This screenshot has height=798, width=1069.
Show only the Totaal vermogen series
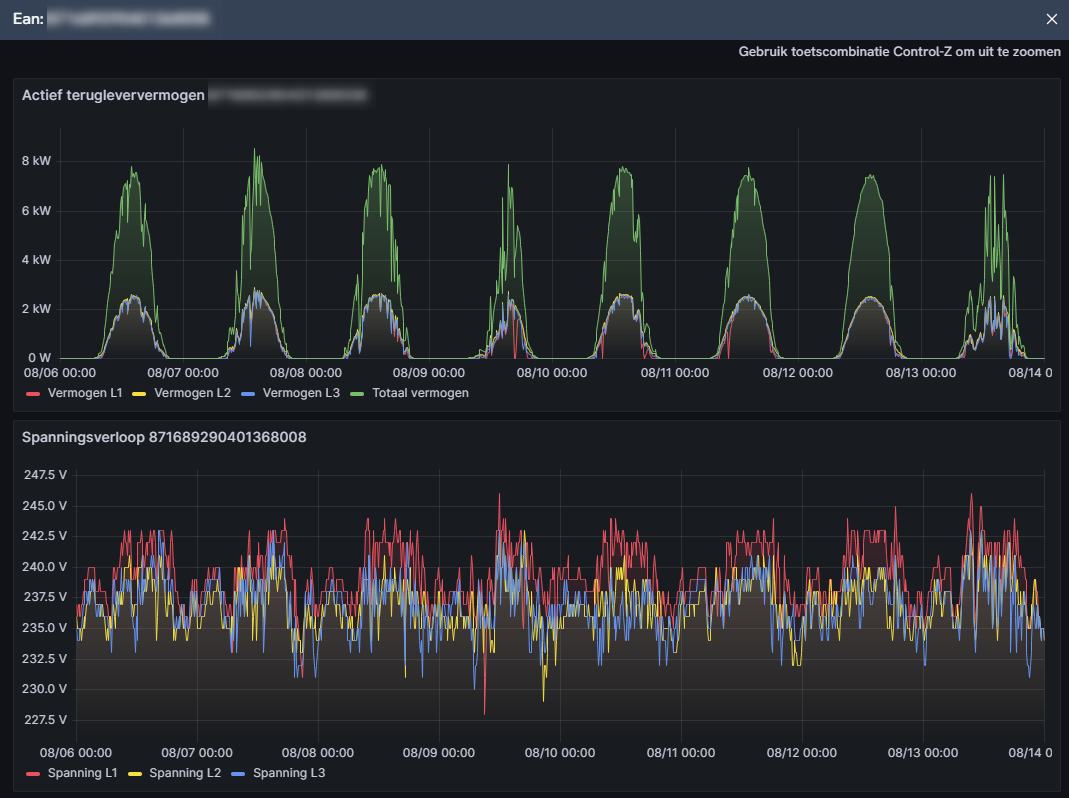click(418, 393)
